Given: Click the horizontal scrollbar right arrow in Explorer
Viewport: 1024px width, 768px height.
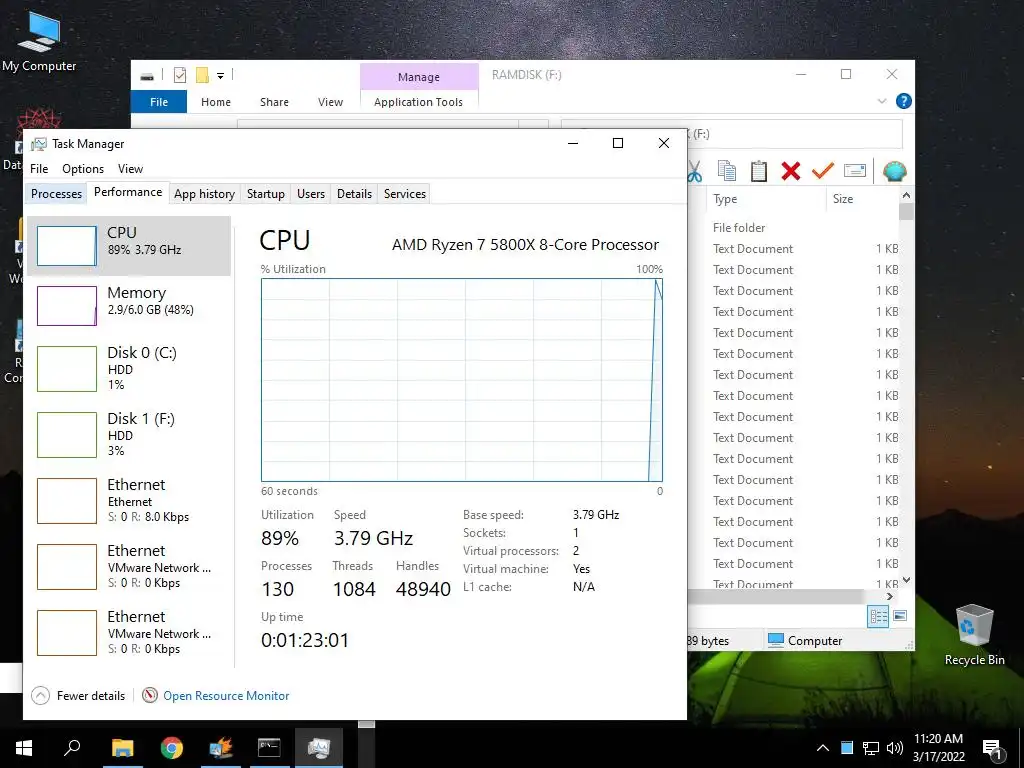Looking at the screenshot, I should click(889, 596).
